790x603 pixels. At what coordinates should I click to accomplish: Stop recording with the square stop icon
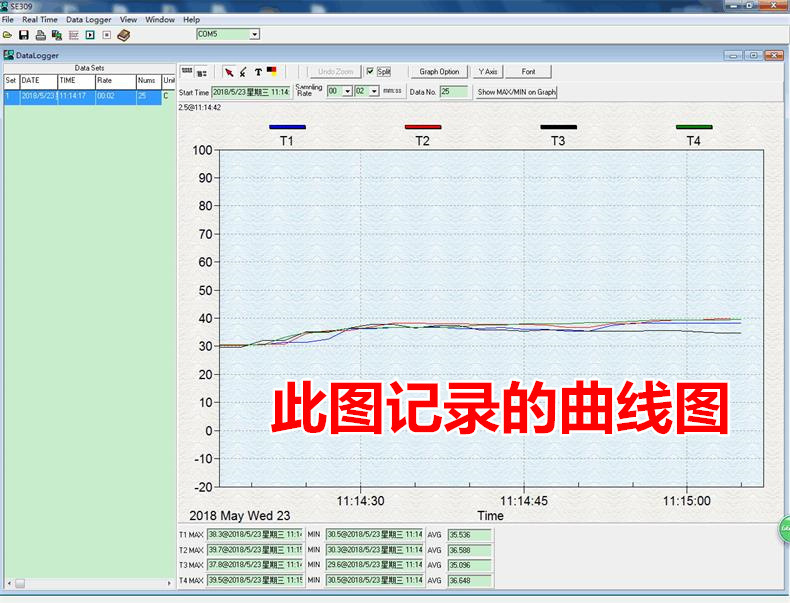[106, 35]
